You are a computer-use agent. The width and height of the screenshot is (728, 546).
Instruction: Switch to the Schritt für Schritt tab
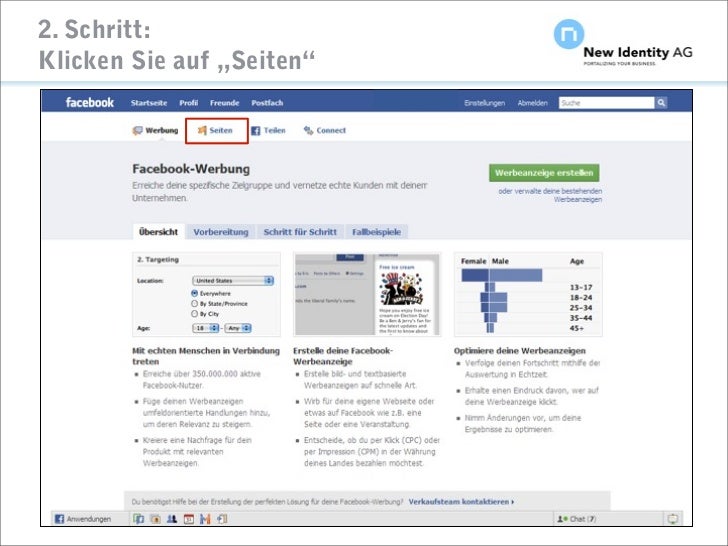300,232
